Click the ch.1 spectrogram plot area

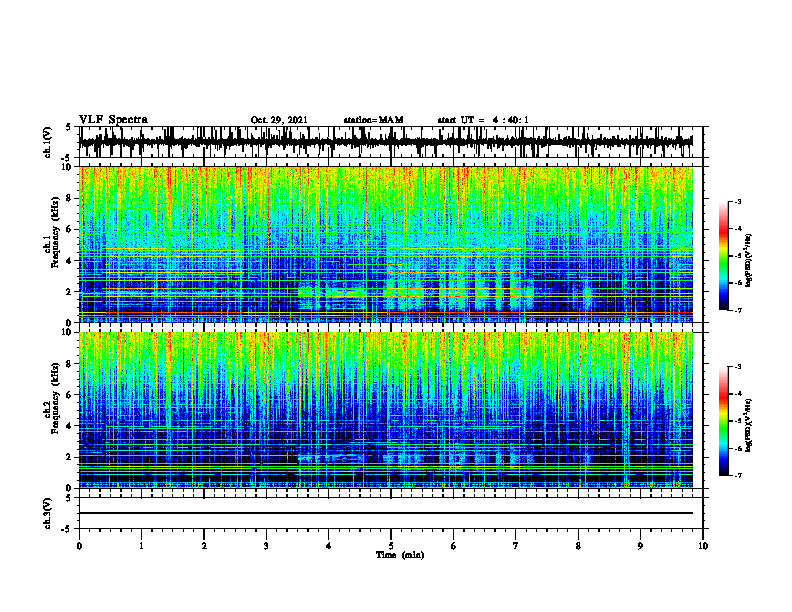pos(386,244)
